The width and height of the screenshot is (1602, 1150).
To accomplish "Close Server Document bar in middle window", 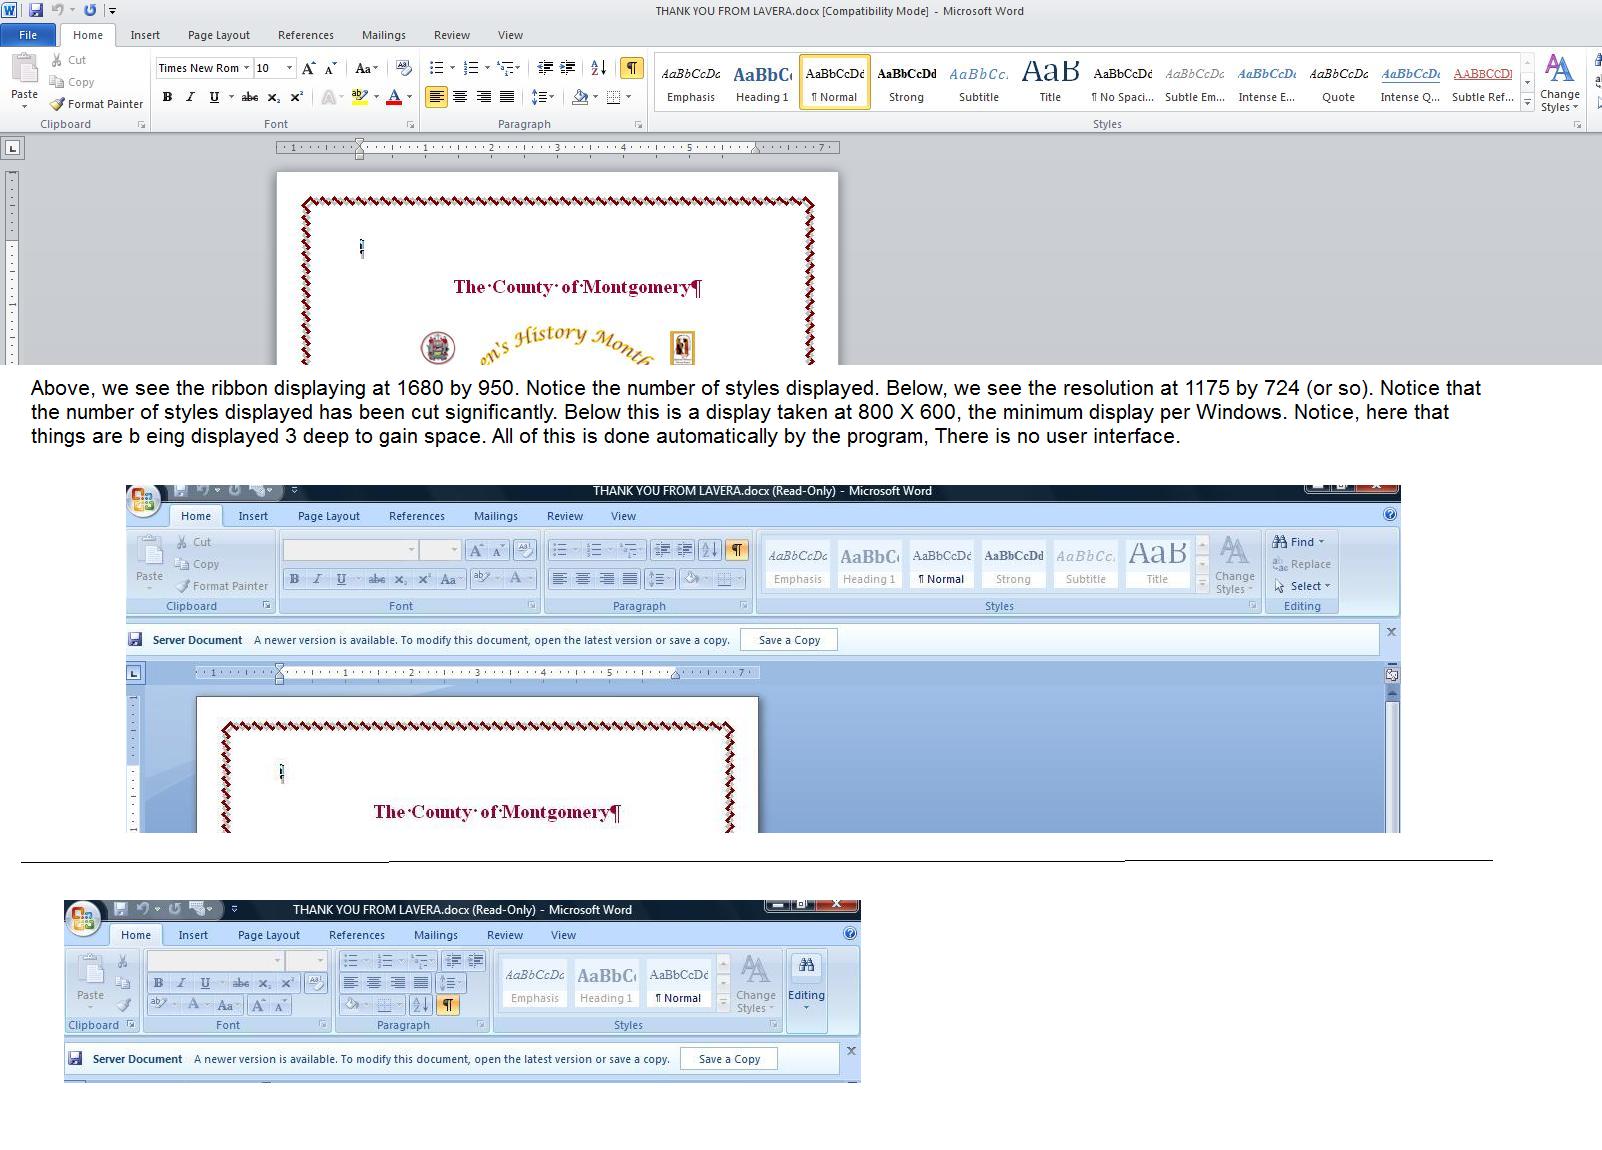I will click(1390, 632).
